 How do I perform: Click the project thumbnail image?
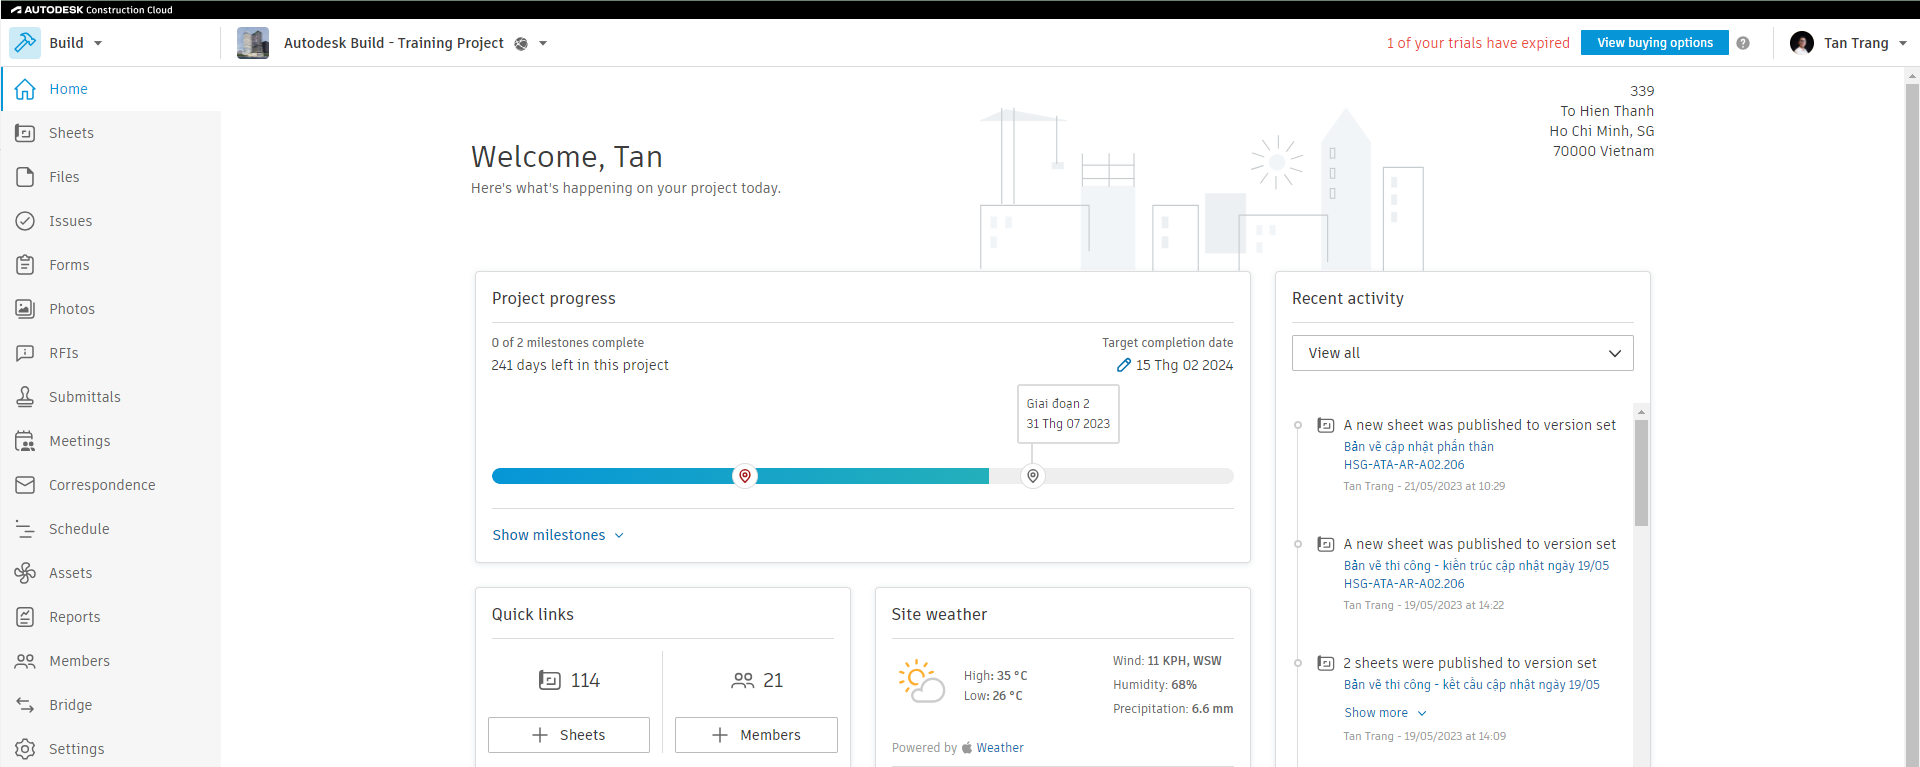tap(253, 43)
